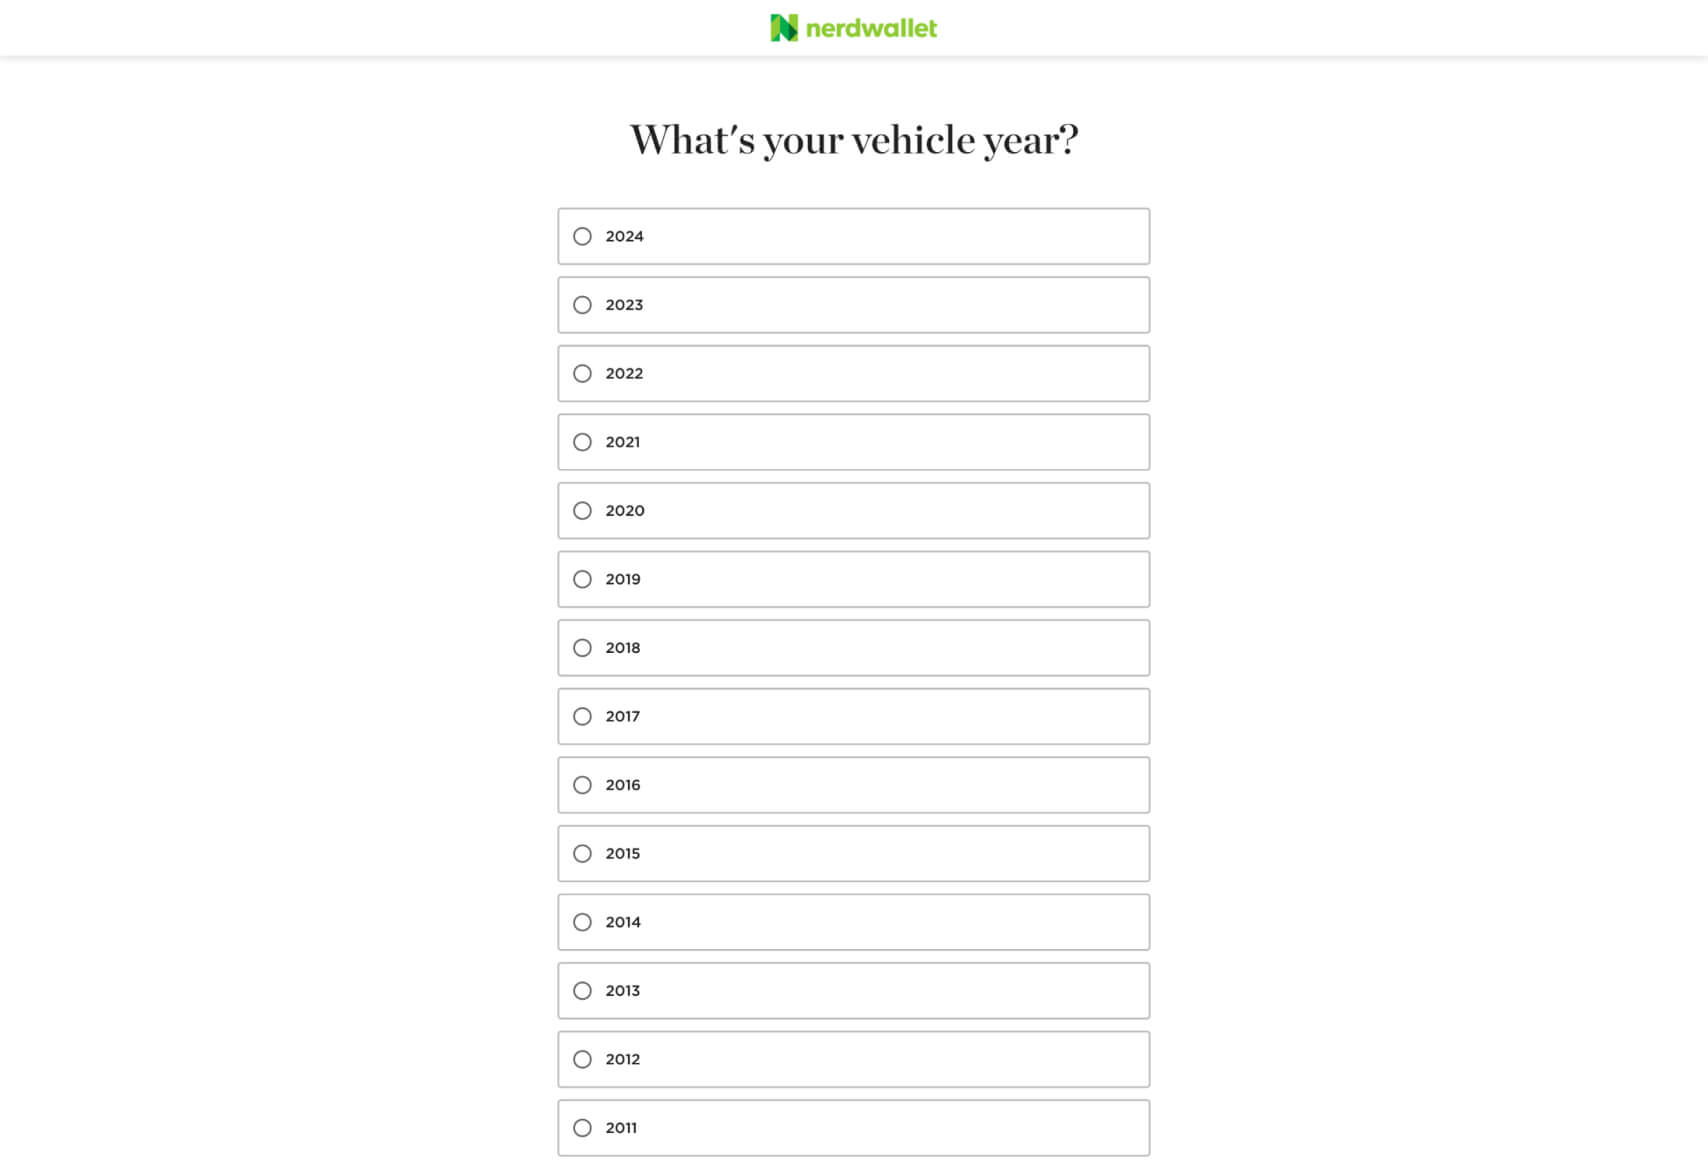
Task: Click the nerdwallet wordmark text
Action: tap(871, 28)
